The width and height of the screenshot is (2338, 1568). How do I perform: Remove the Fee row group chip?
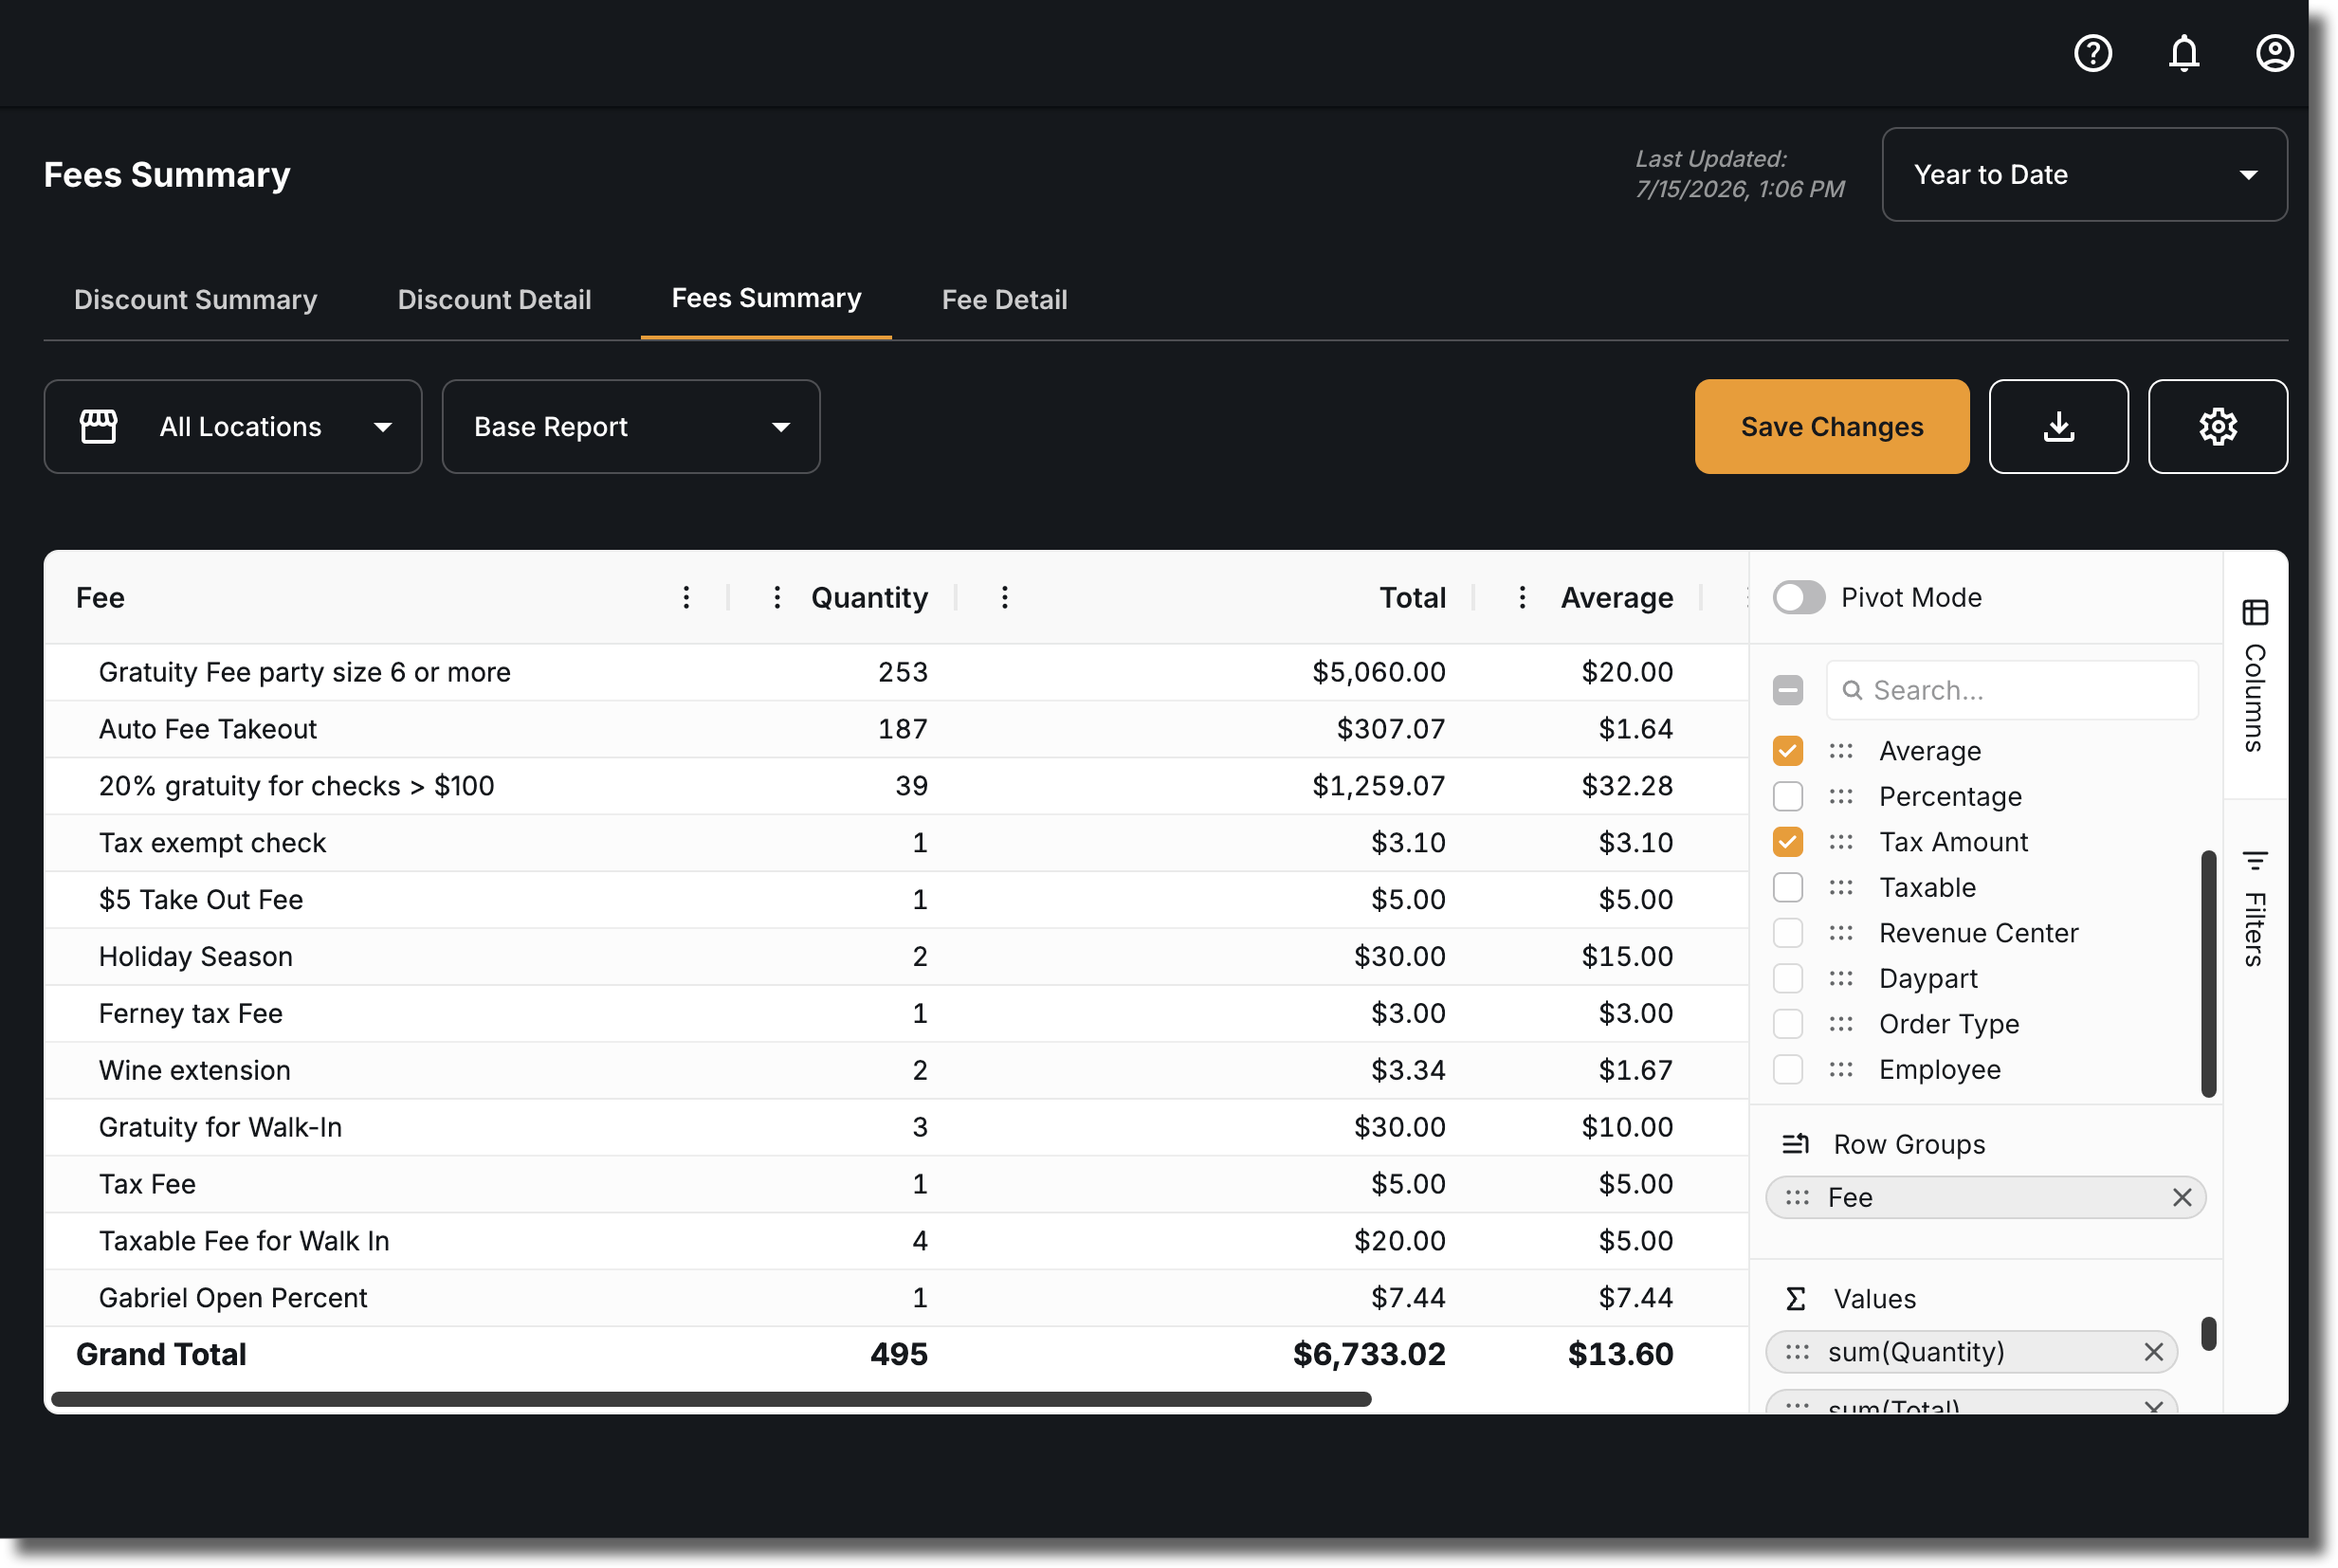point(2181,1197)
